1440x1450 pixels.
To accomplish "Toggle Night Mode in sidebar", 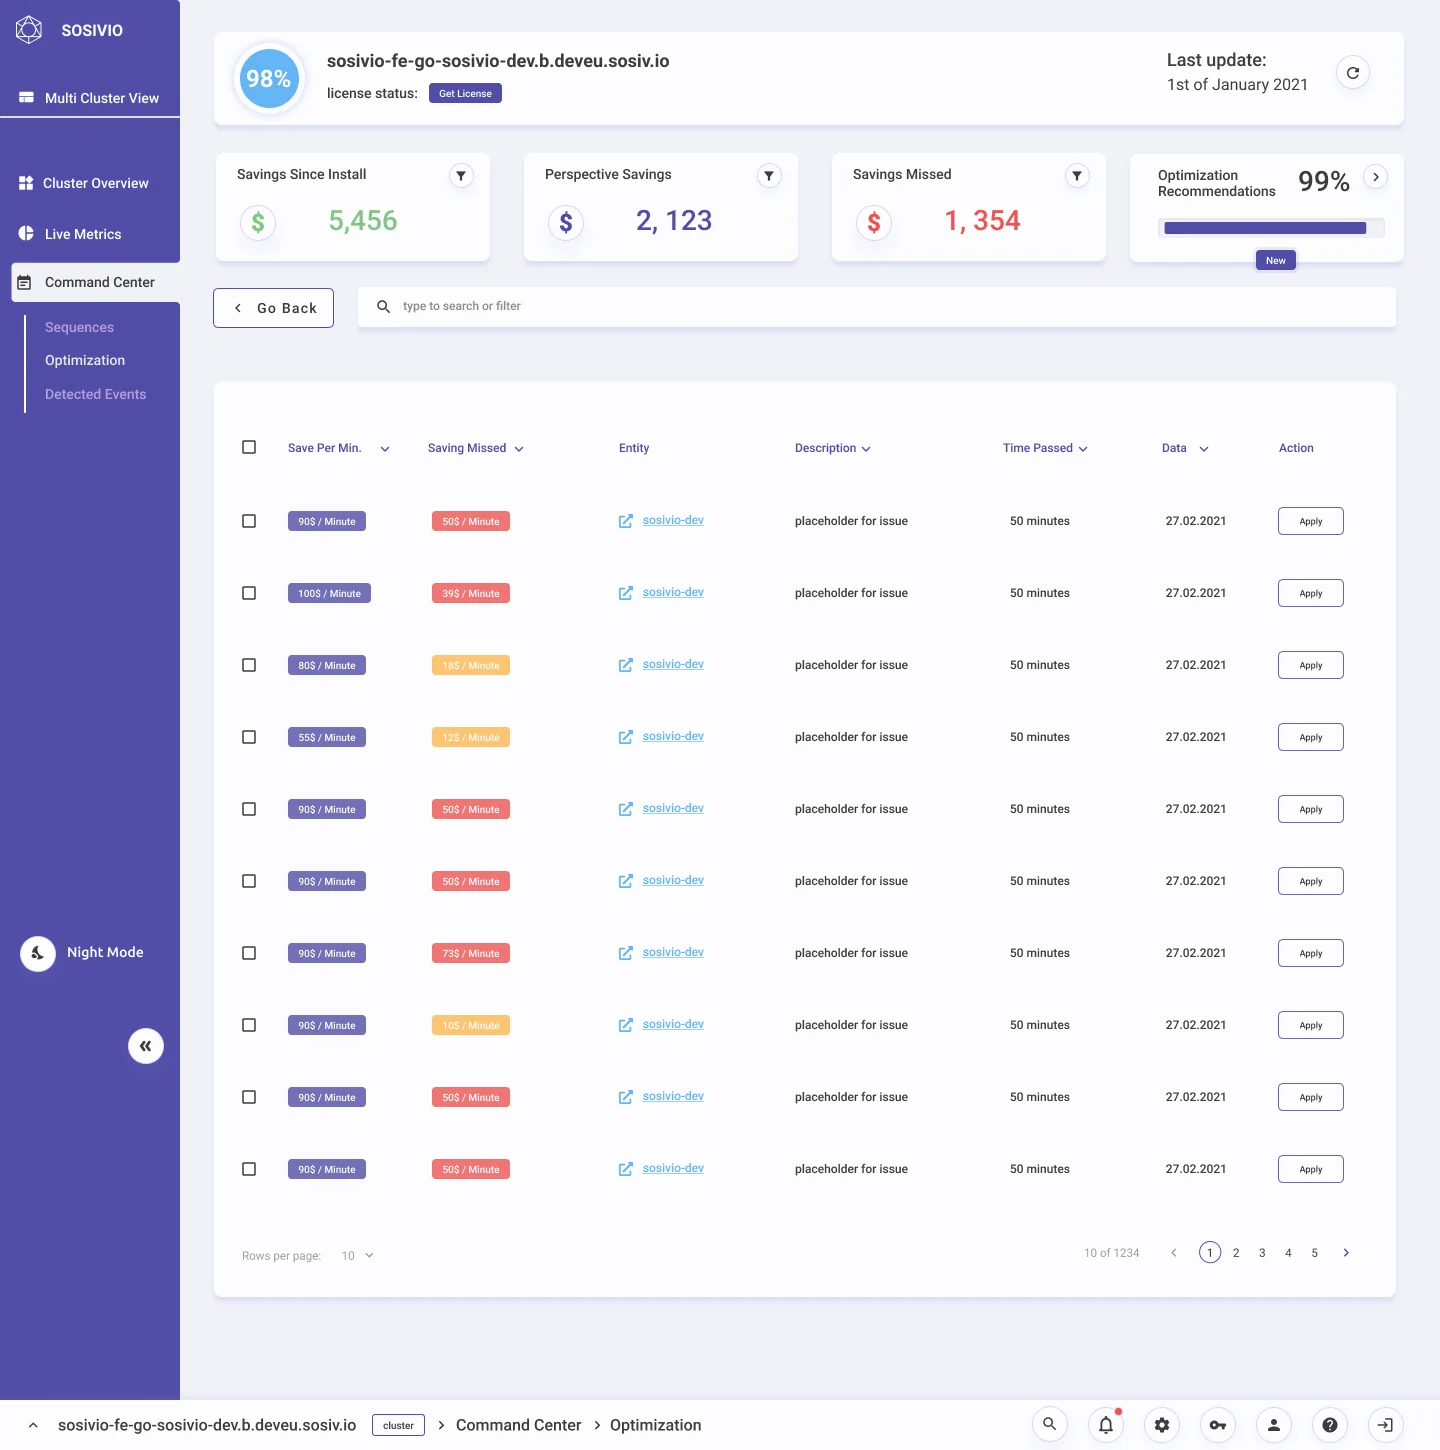I will click(38, 953).
